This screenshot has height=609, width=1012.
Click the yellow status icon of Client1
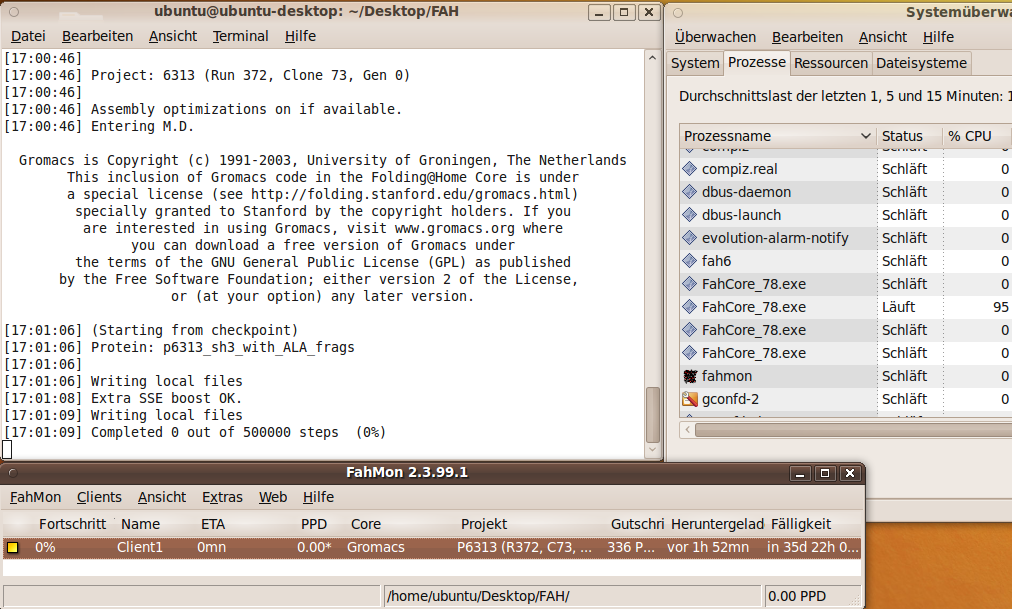(x=12, y=548)
